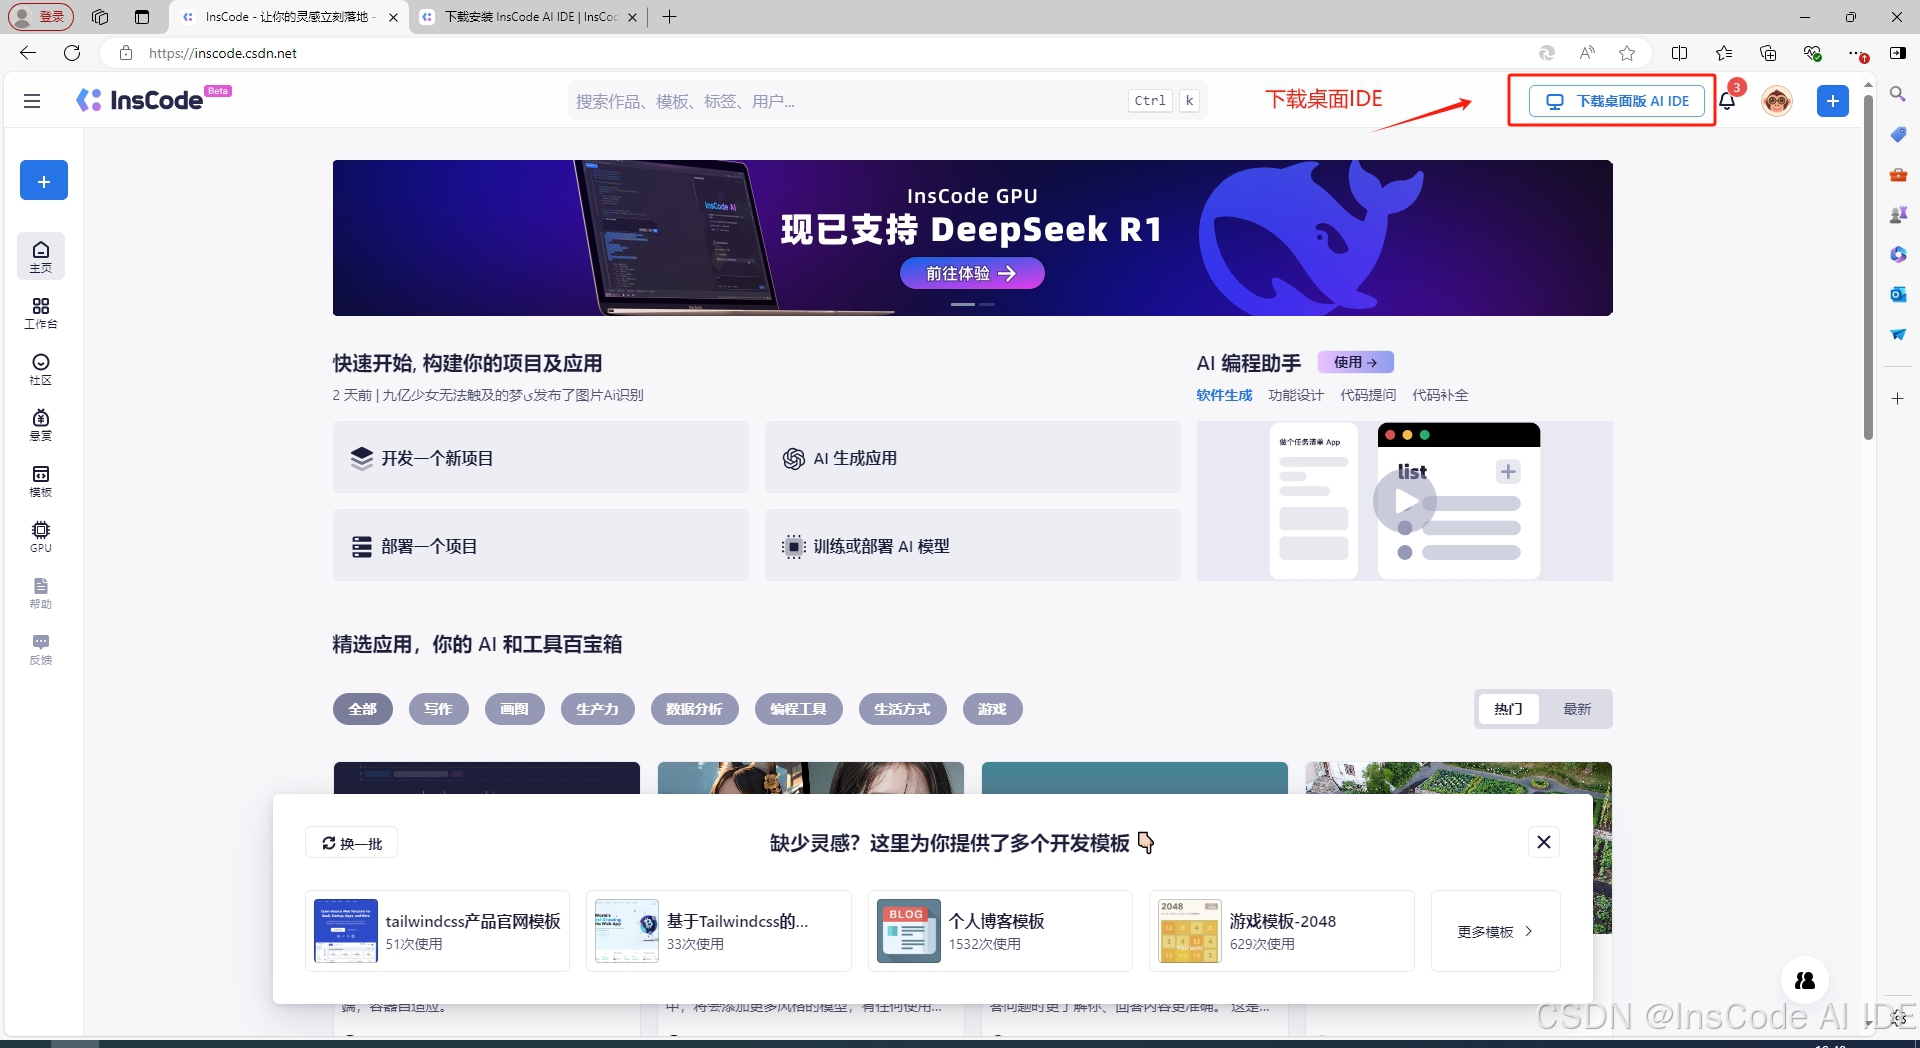Open the notification bell
This screenshot has width=1920, height=1048.
[1727, 101]
